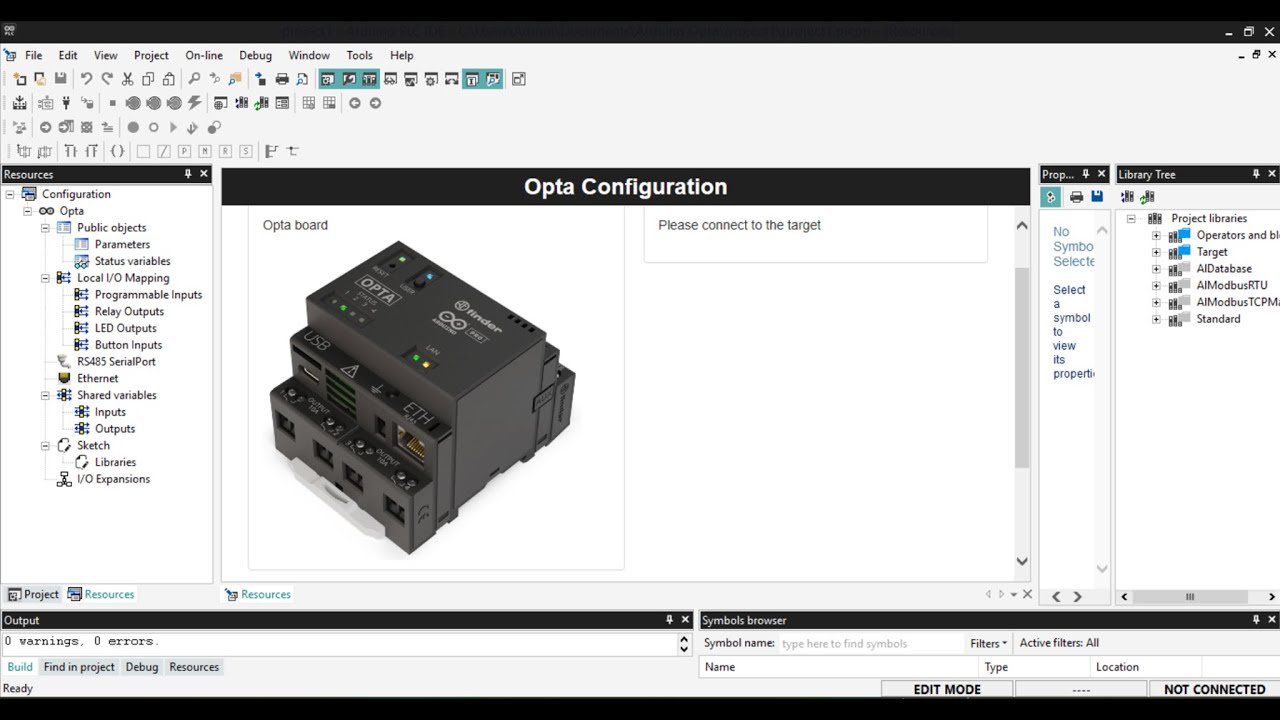Click the printer icon in Properties panel
This screenshot has width=1280, height=720.
point(1076,197)
